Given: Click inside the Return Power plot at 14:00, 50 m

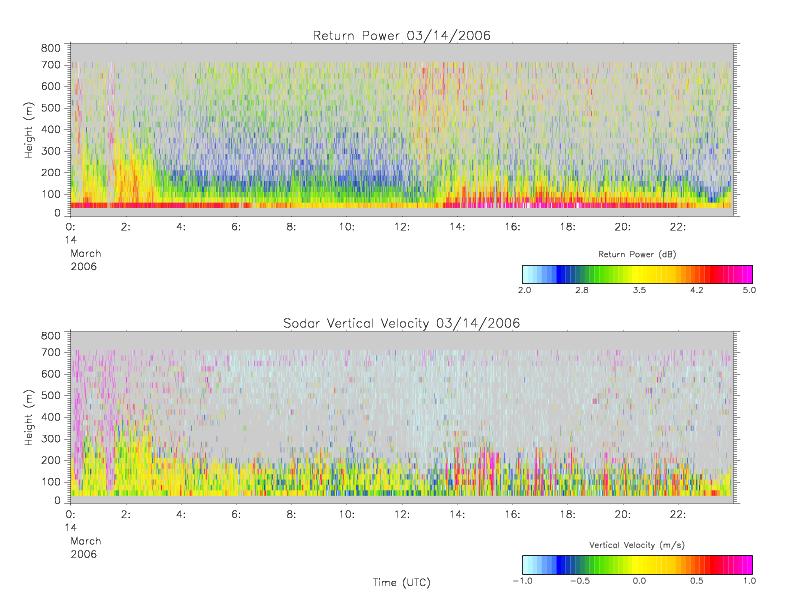Looking at the screenshot, I should (x=457, y=205).
